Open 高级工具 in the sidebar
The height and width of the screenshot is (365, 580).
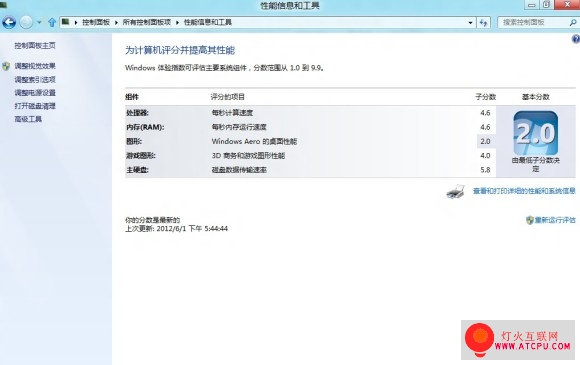tap(28, 119)
